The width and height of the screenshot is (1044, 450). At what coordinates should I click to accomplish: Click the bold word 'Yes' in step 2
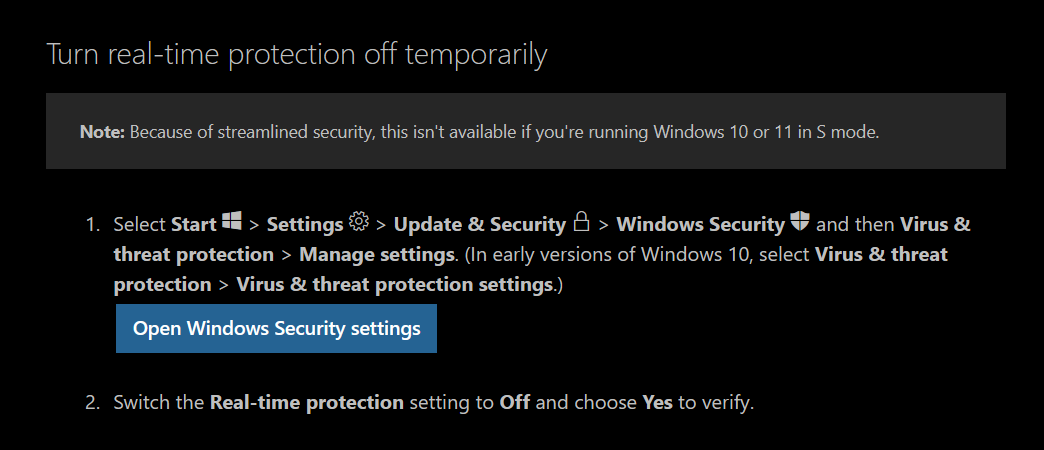tap(654, 403)
